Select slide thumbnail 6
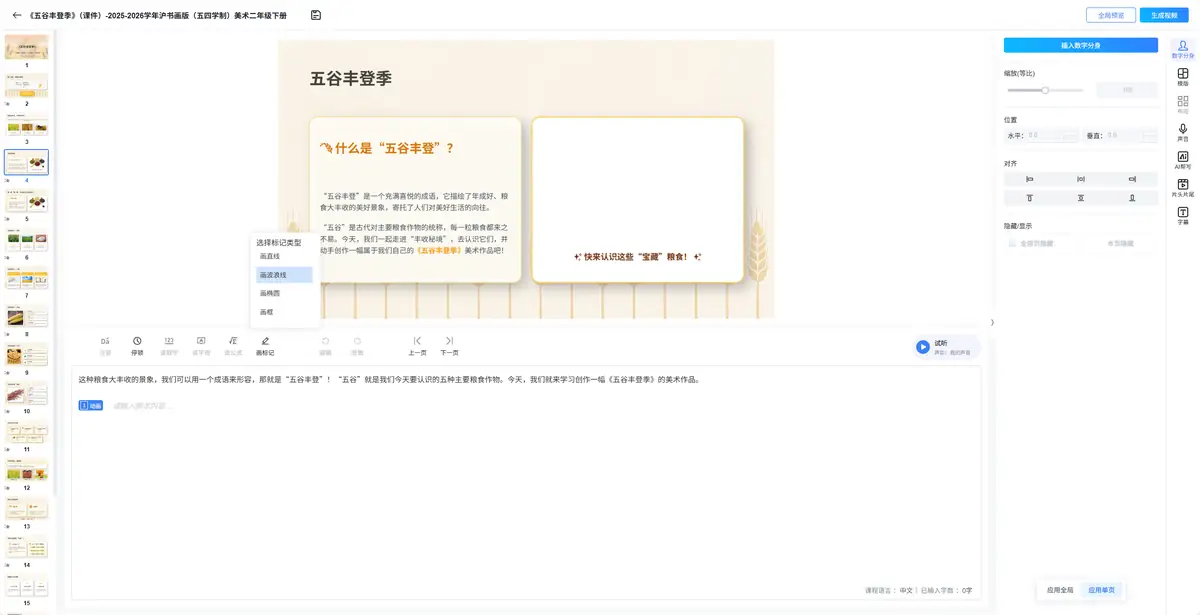Viewport: 1200px width, 615px height. [26, 239]
